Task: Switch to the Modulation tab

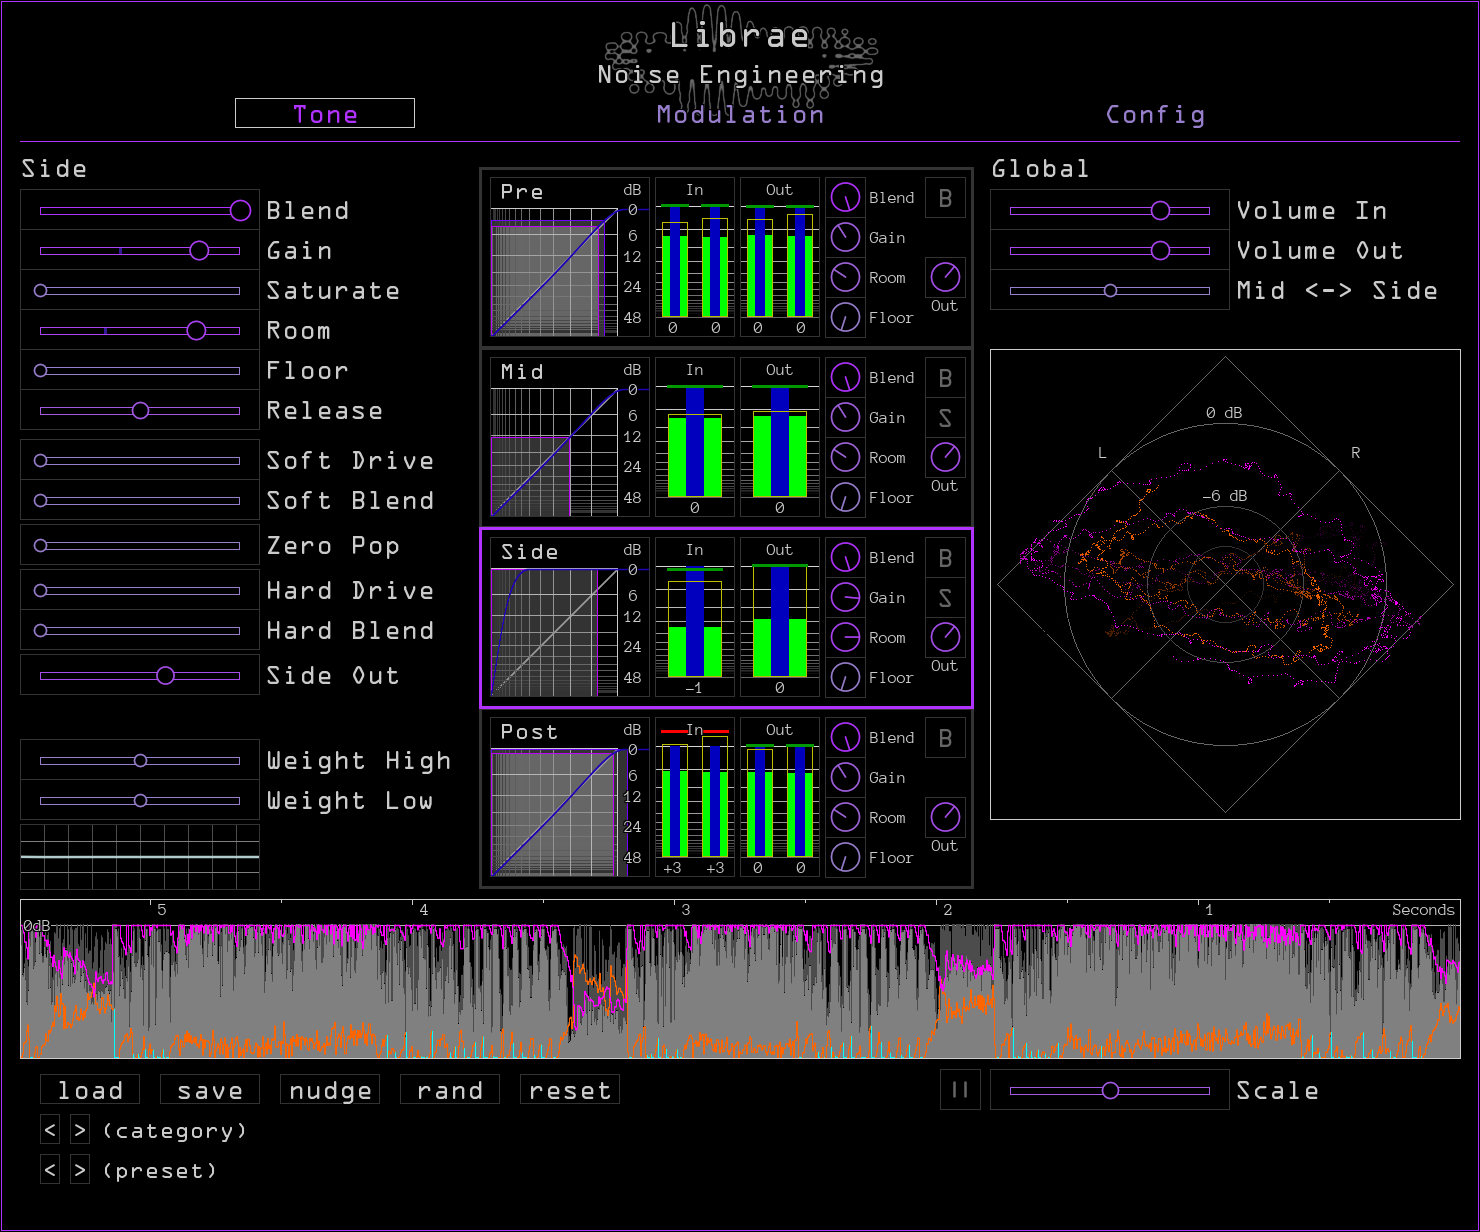Action: 740,115
